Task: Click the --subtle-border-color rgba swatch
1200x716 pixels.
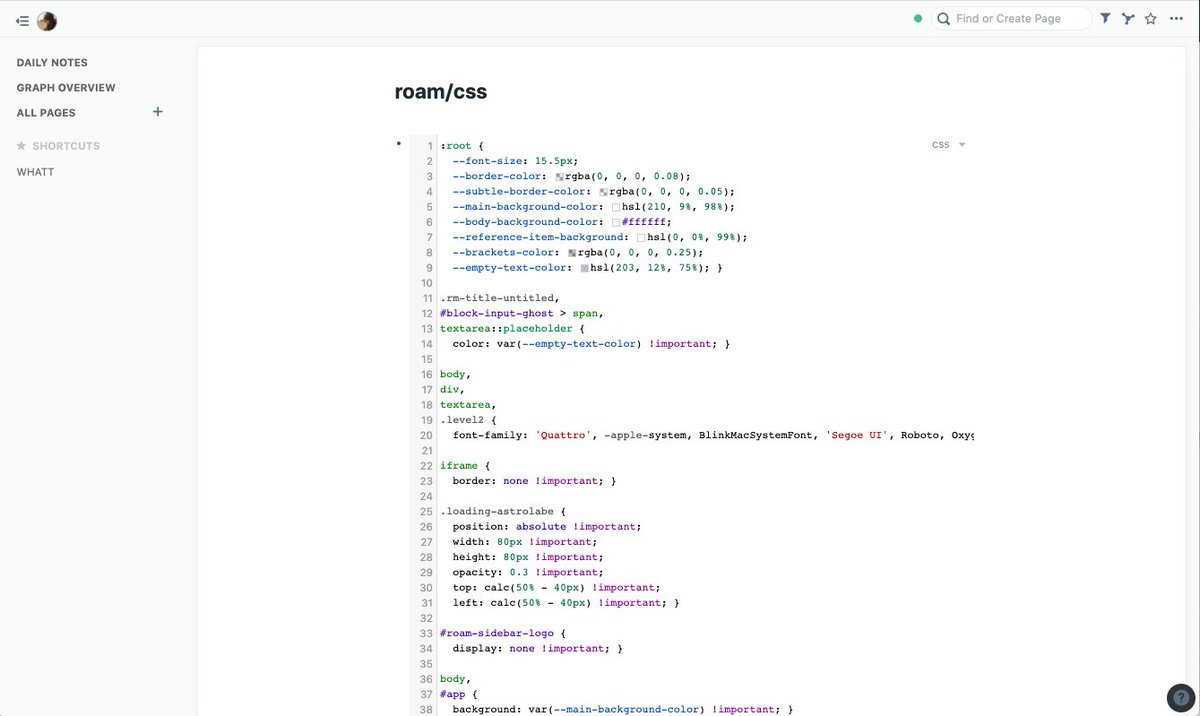Action: (604, 191)
